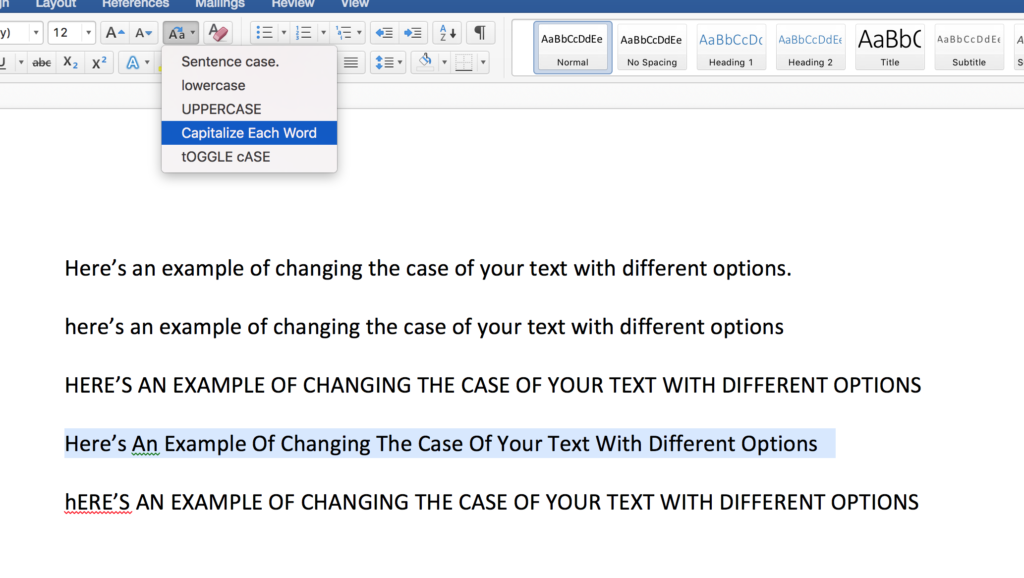Expand the bullet list style dropdown arrow
Screen dimensions: 1024x578
click(x=283, y=33)
